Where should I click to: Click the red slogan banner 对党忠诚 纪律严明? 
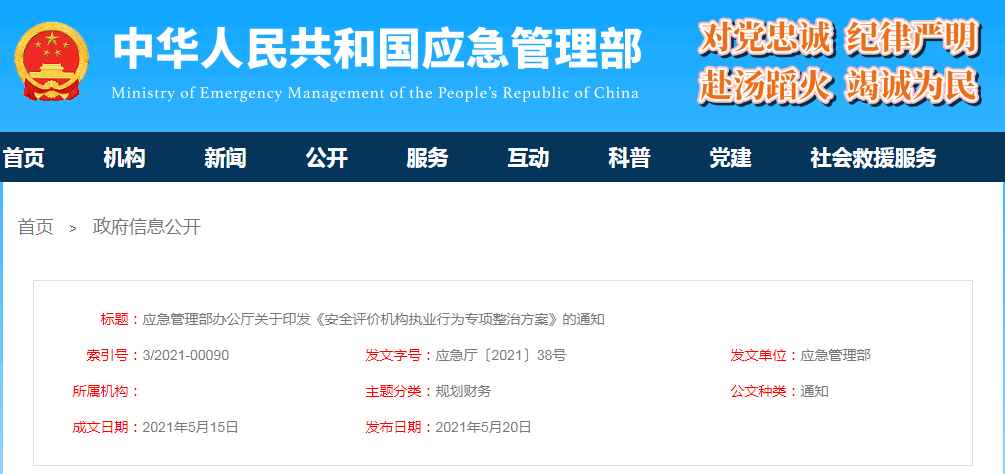pyautogui.click(x=837, y=39)
